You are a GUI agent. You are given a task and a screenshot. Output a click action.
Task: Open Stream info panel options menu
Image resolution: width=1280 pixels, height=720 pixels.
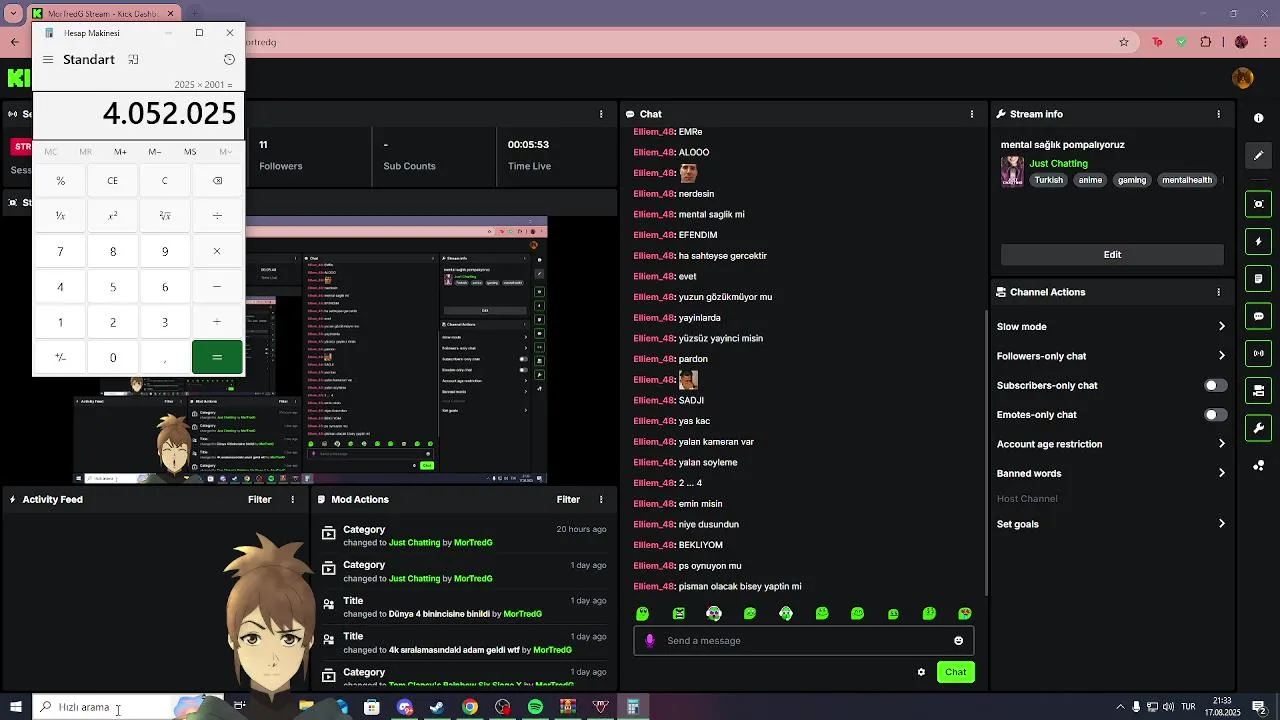1218,114
